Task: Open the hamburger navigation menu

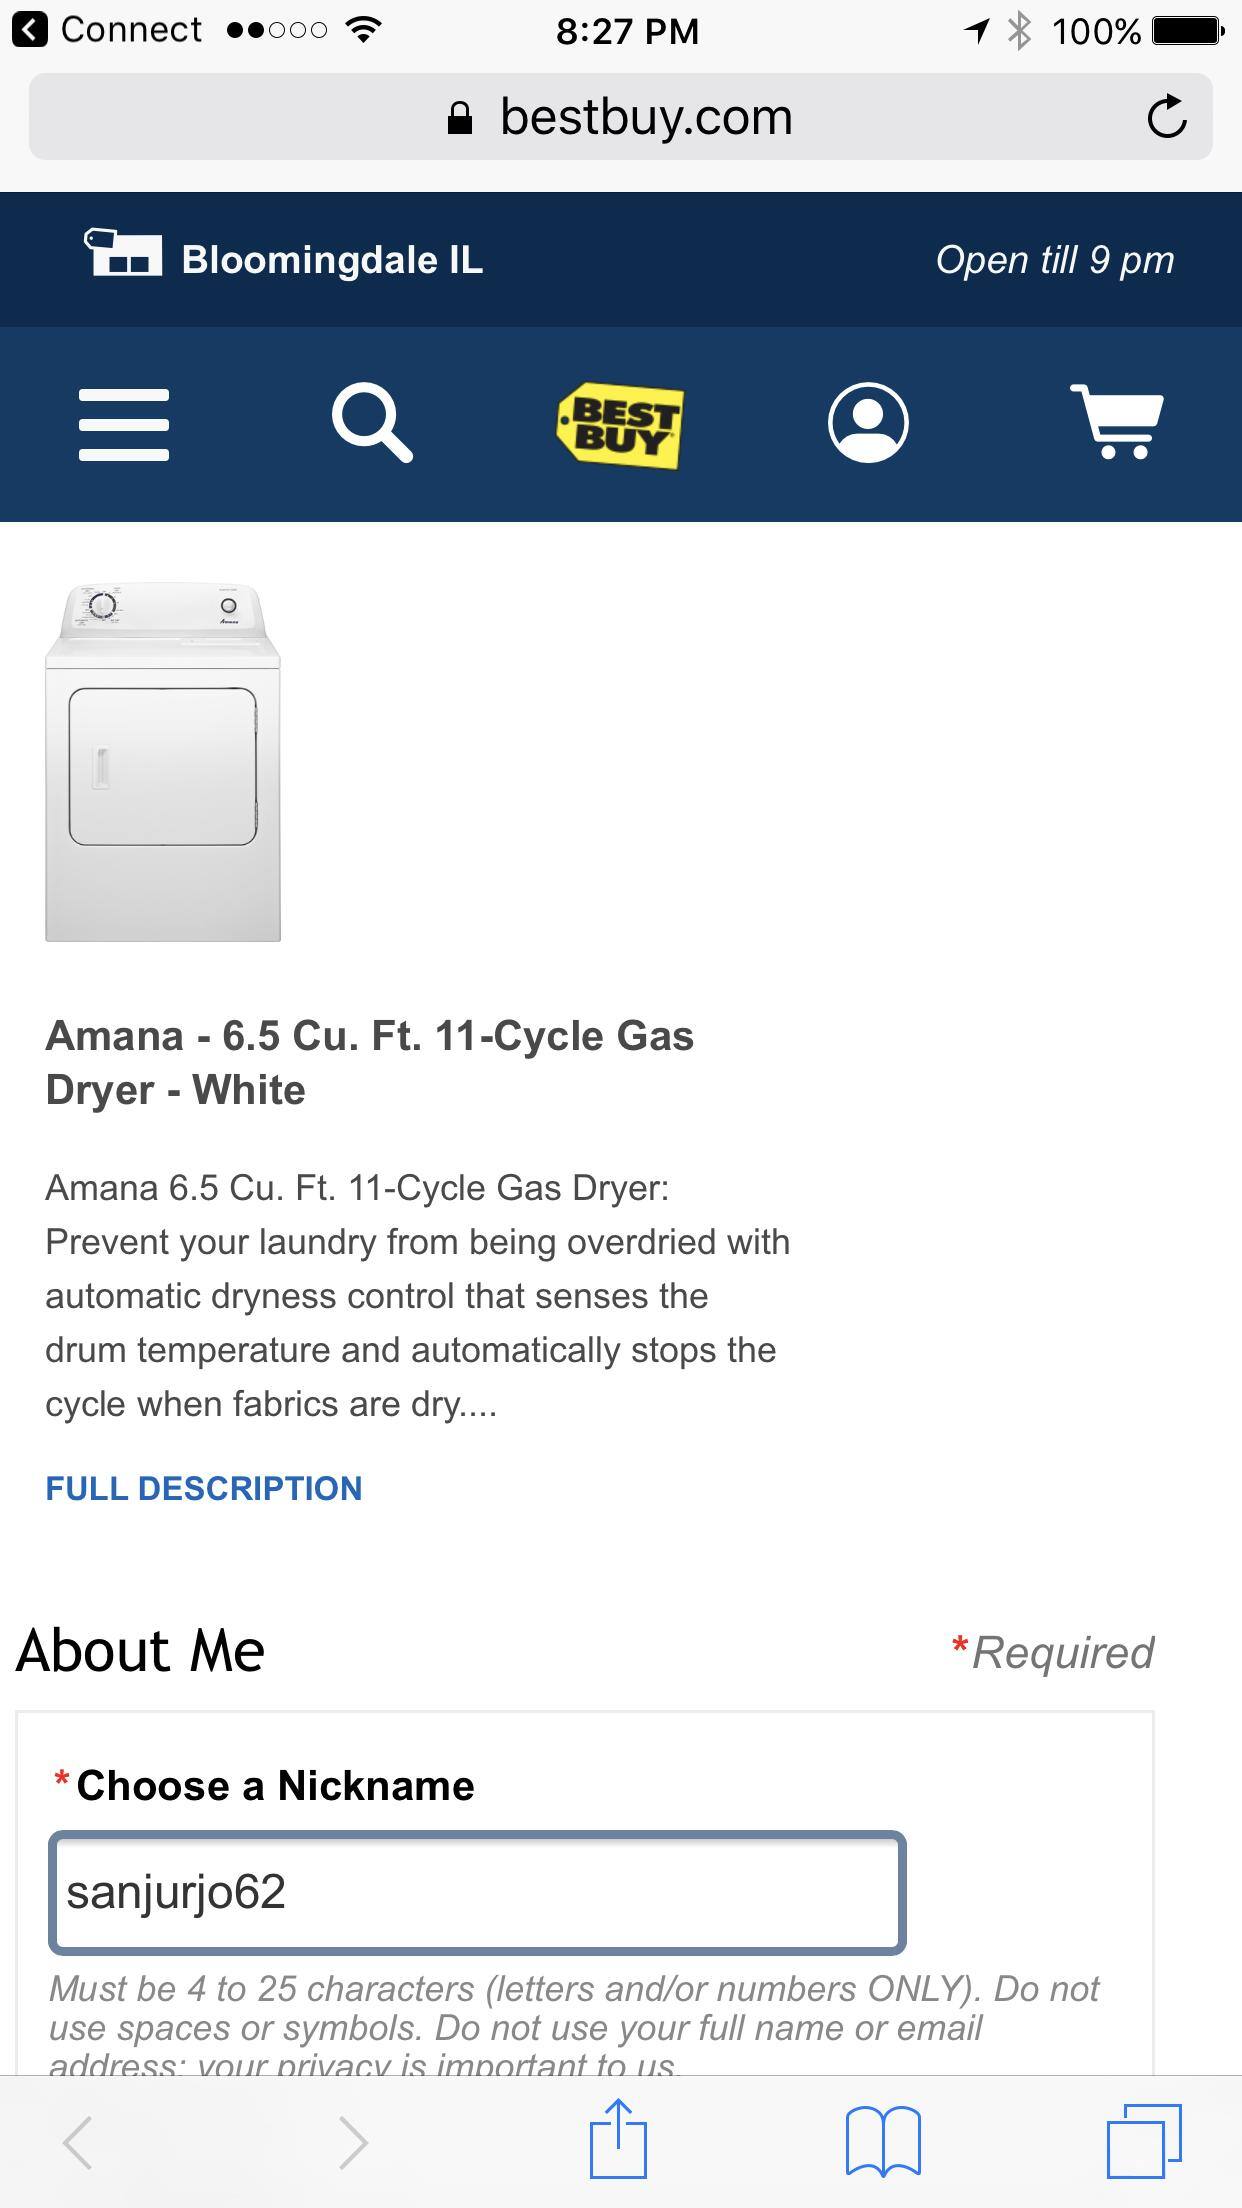Action: tap(123, 424)
